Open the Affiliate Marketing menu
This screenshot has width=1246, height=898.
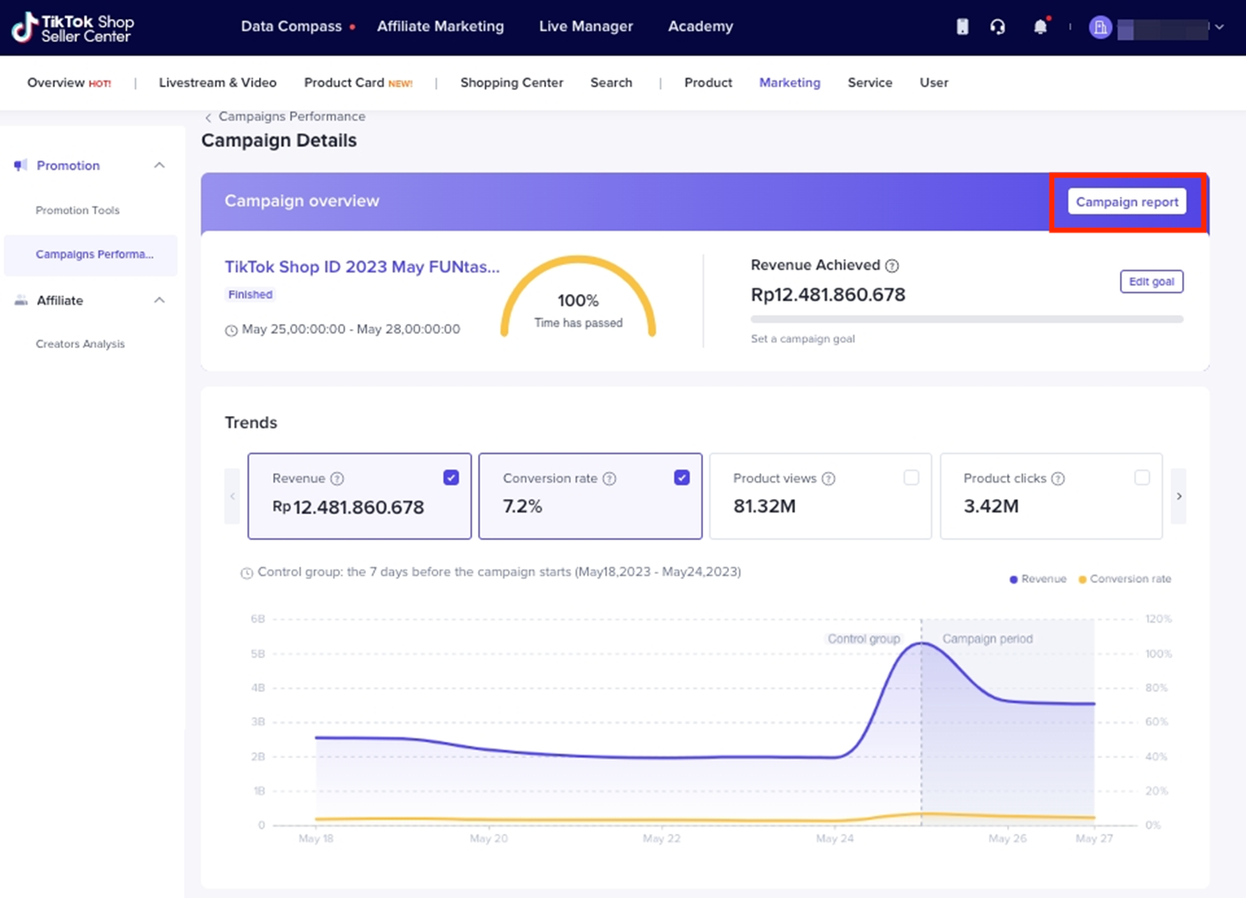tap(440, 27)
